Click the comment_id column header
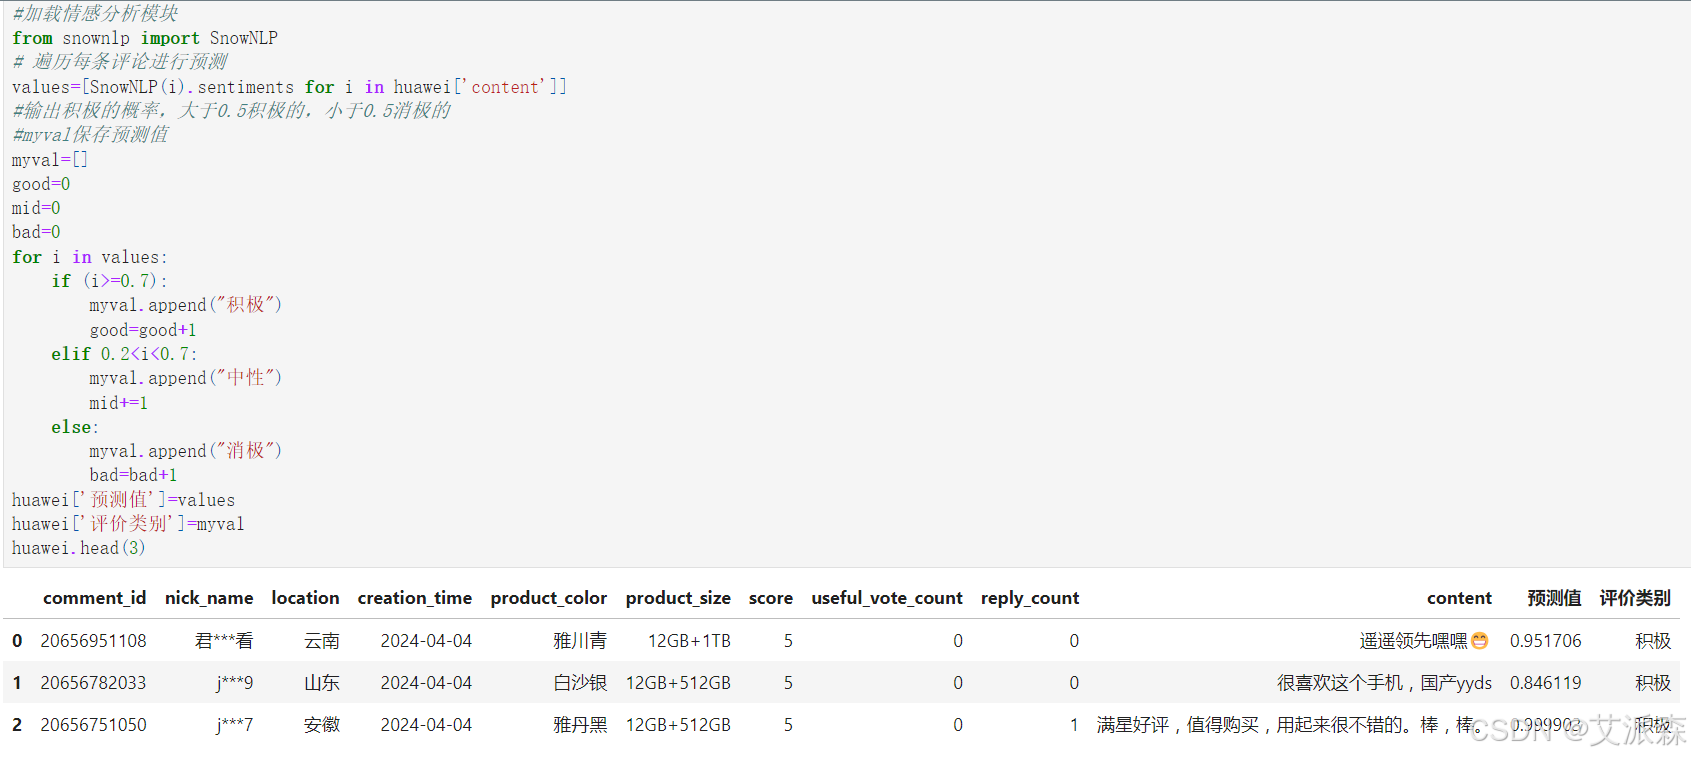 point(94,598)
